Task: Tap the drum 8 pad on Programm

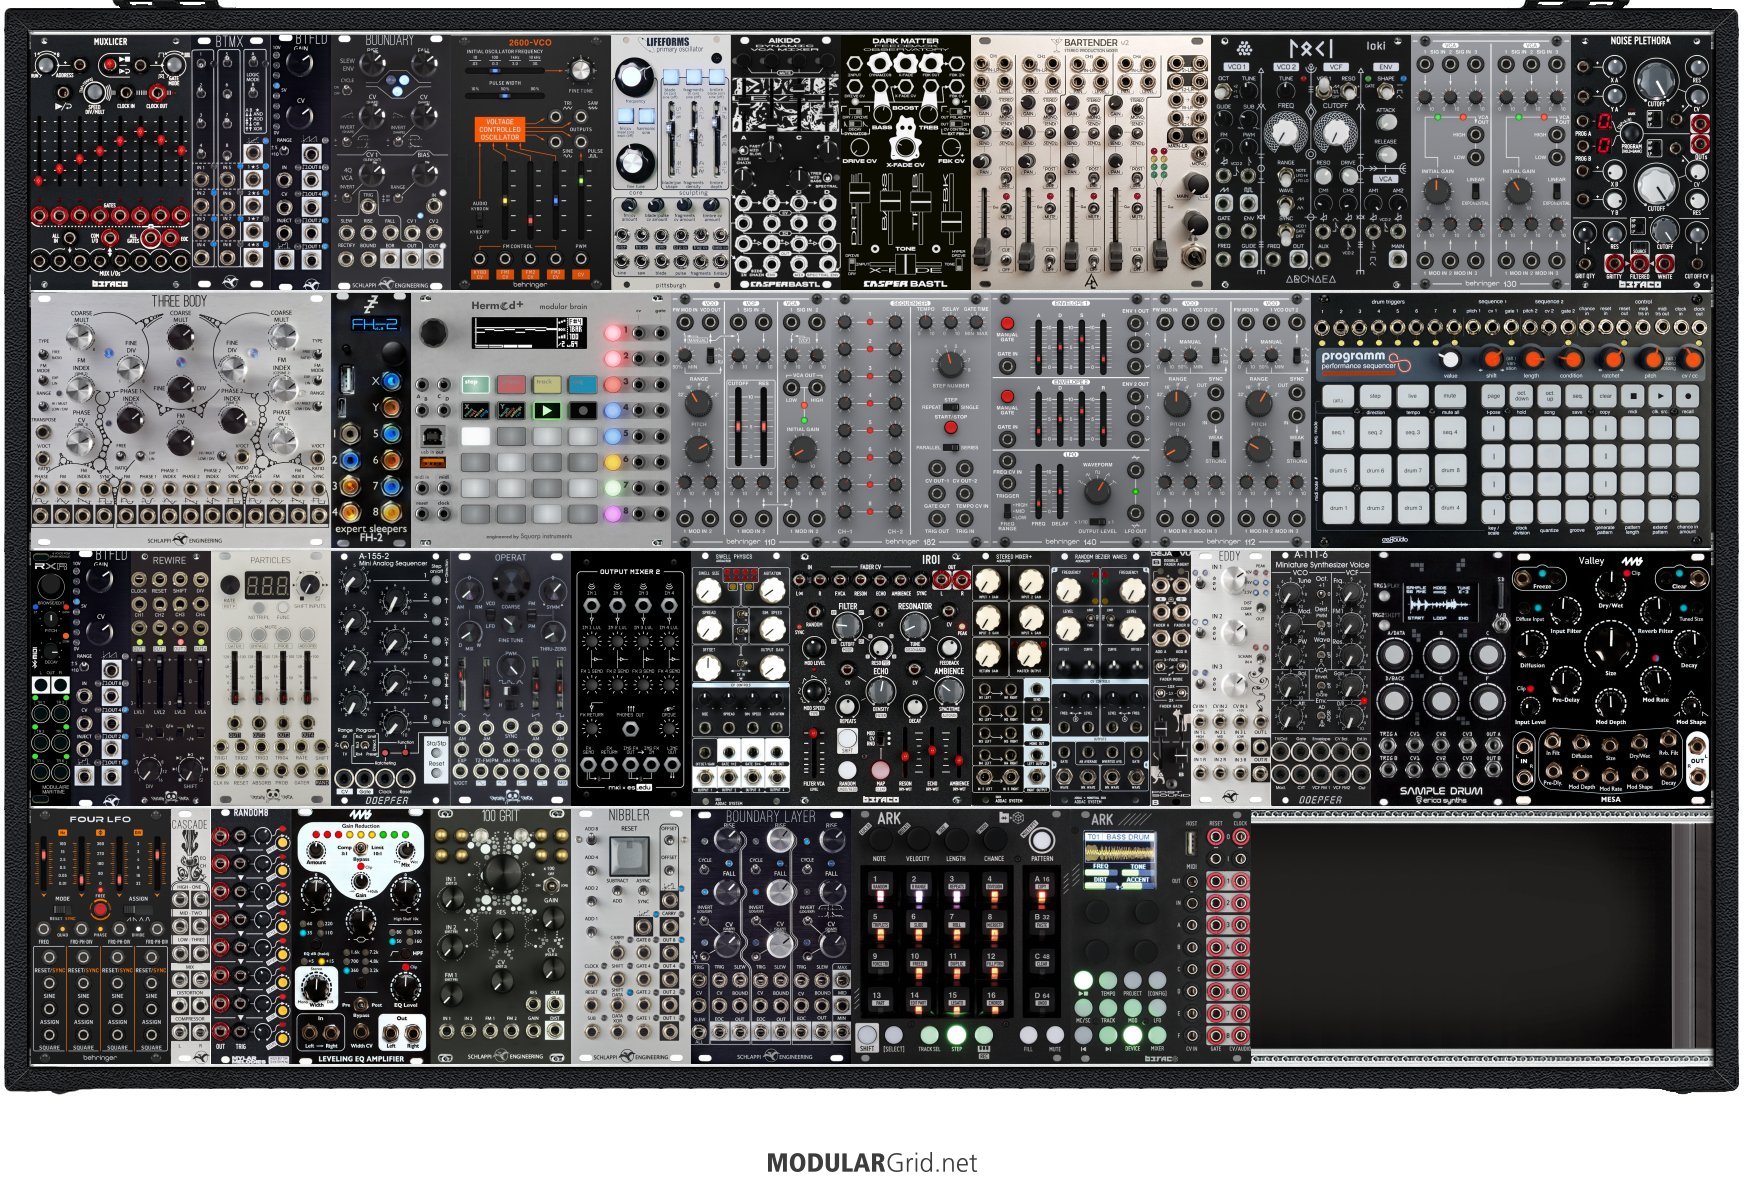Action: pyautogui.click(x=1449, y=470)
